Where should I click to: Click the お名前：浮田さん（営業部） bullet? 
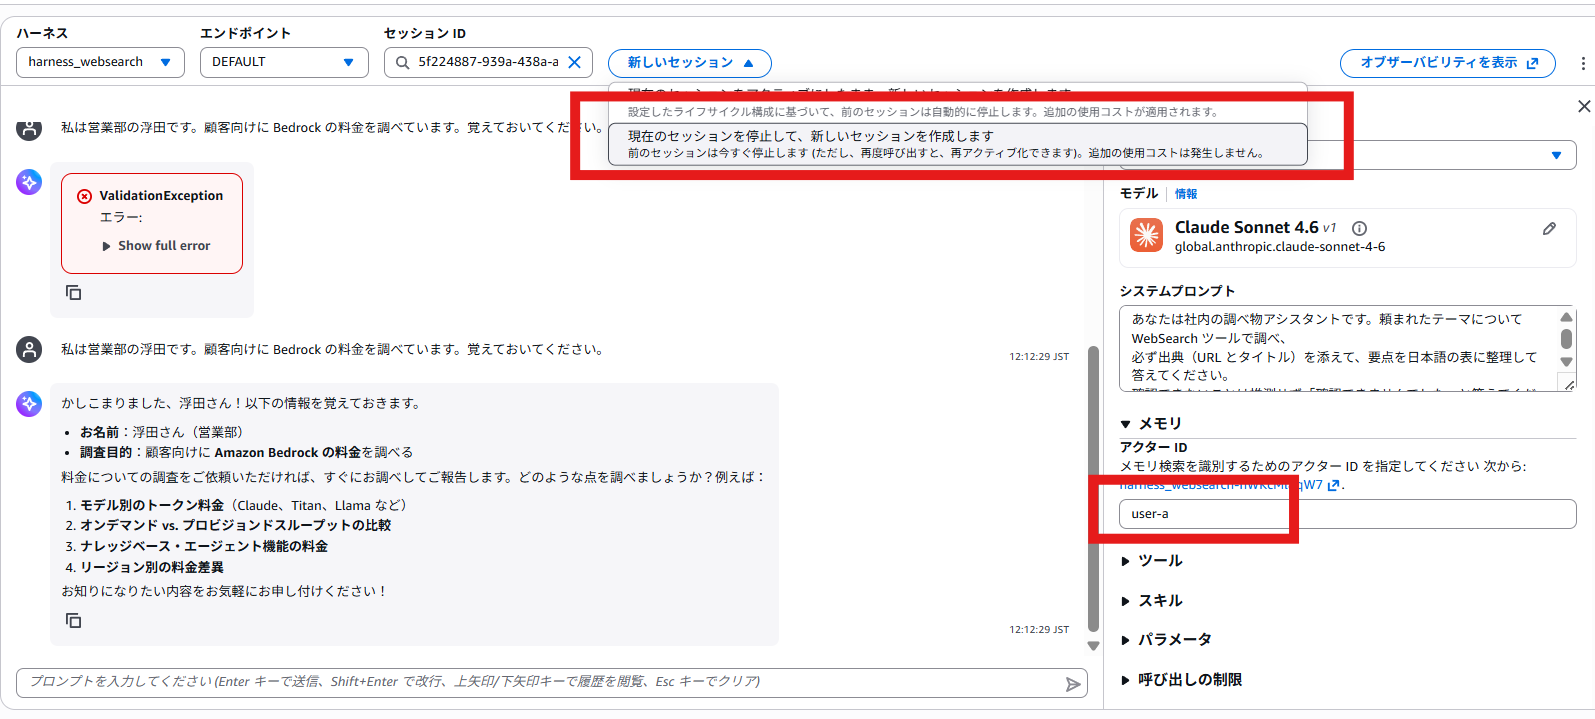(x=161, y=433)
